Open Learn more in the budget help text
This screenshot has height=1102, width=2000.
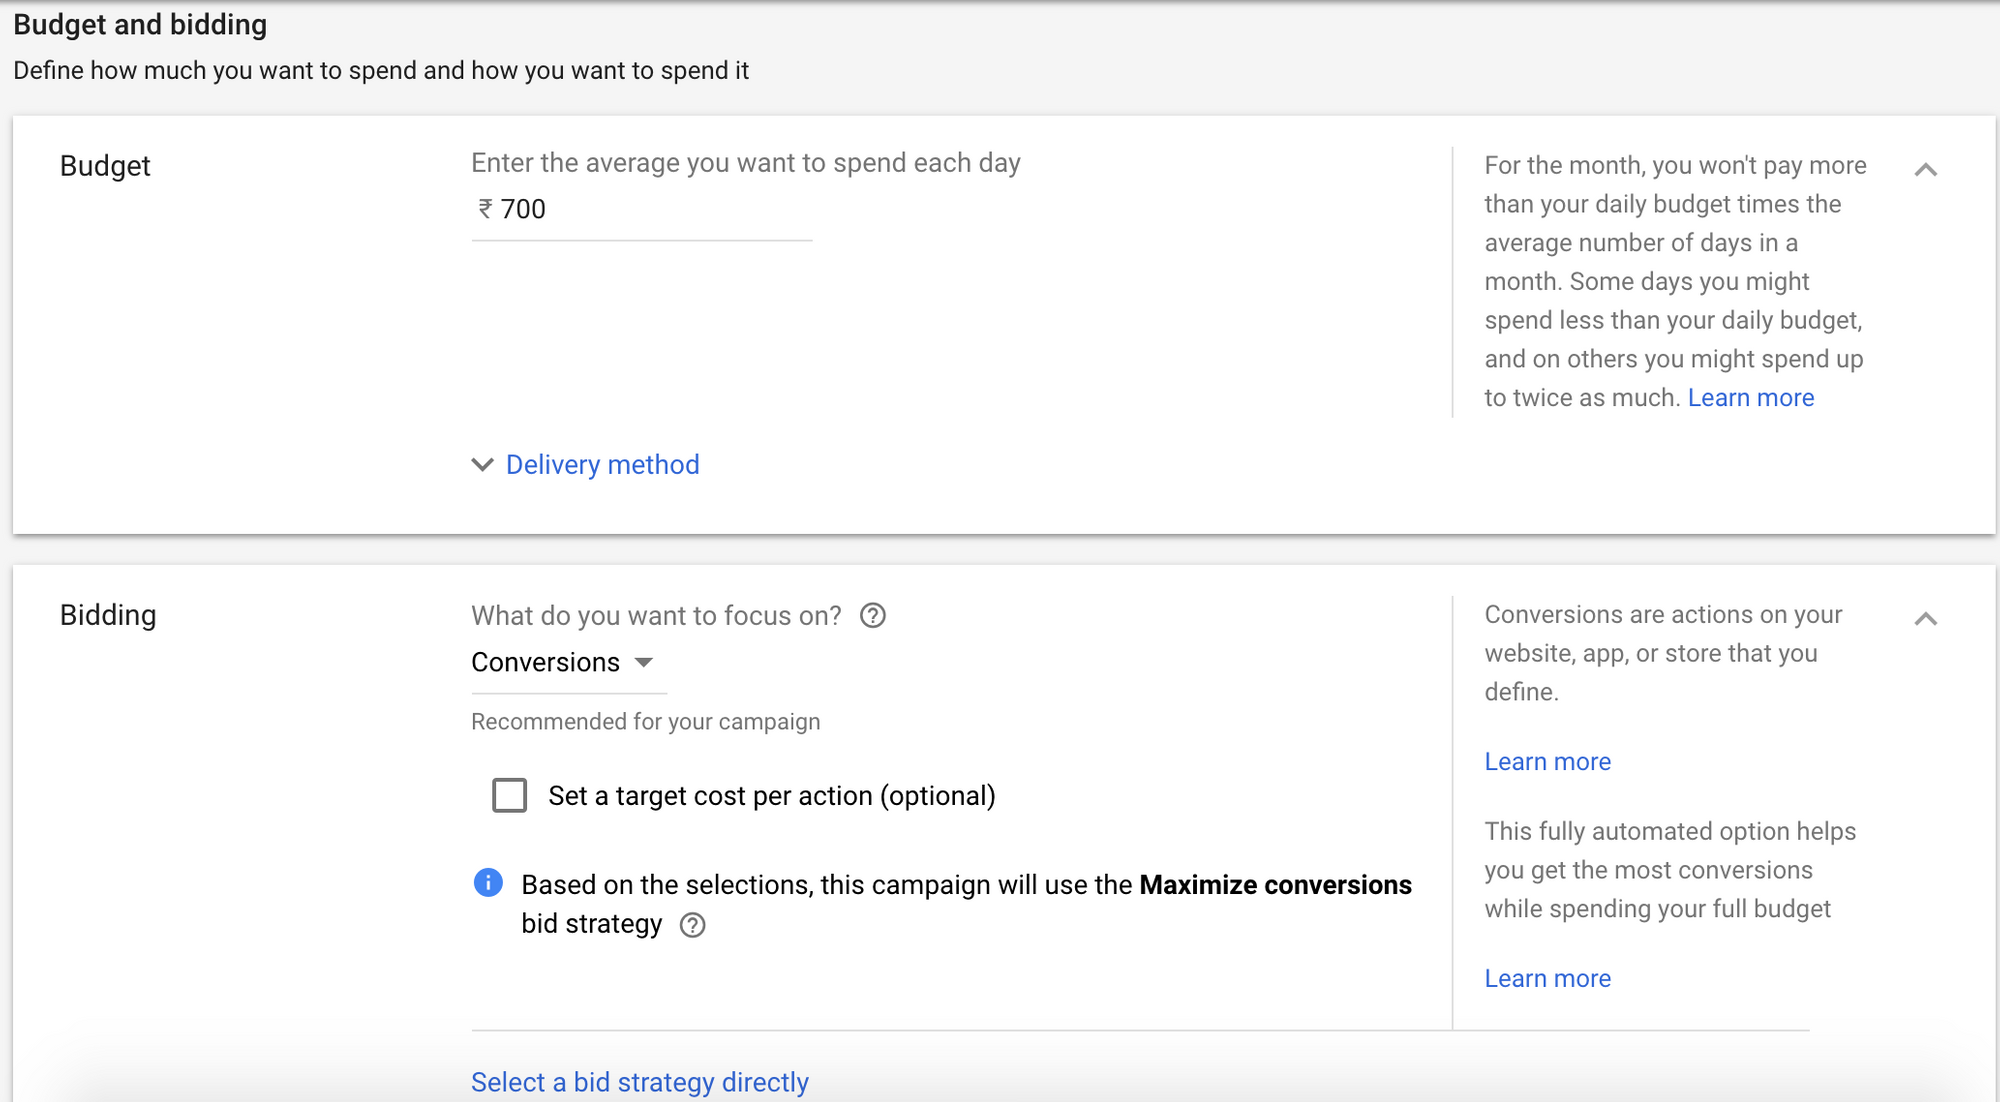click(x=1750, y=398)
